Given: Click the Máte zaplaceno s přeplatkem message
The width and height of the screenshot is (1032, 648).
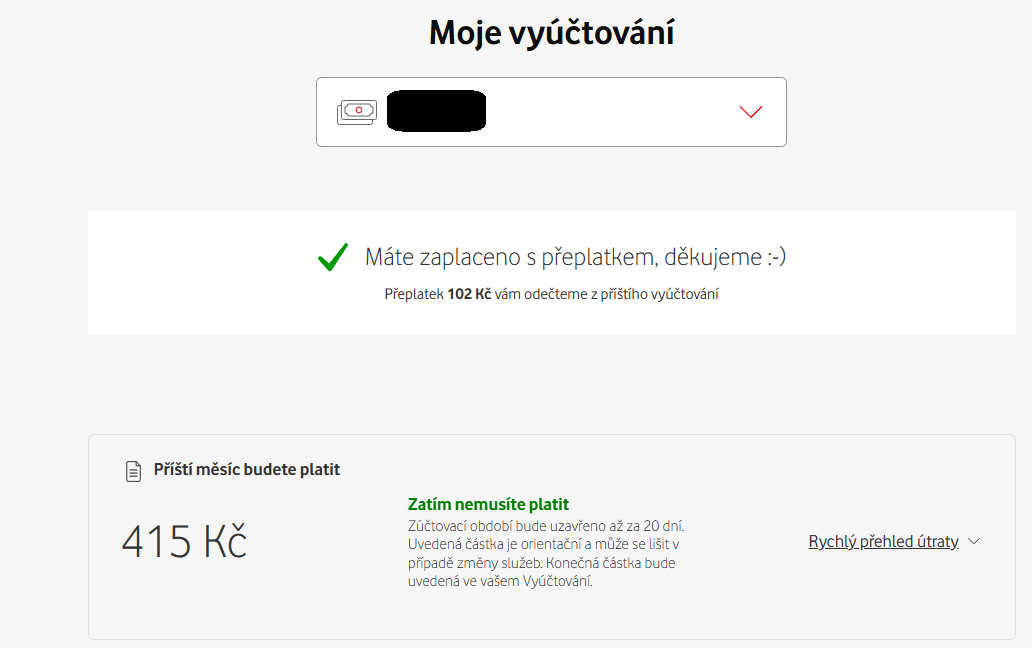Looking at the screenshot, I should [x=575, y=257].
